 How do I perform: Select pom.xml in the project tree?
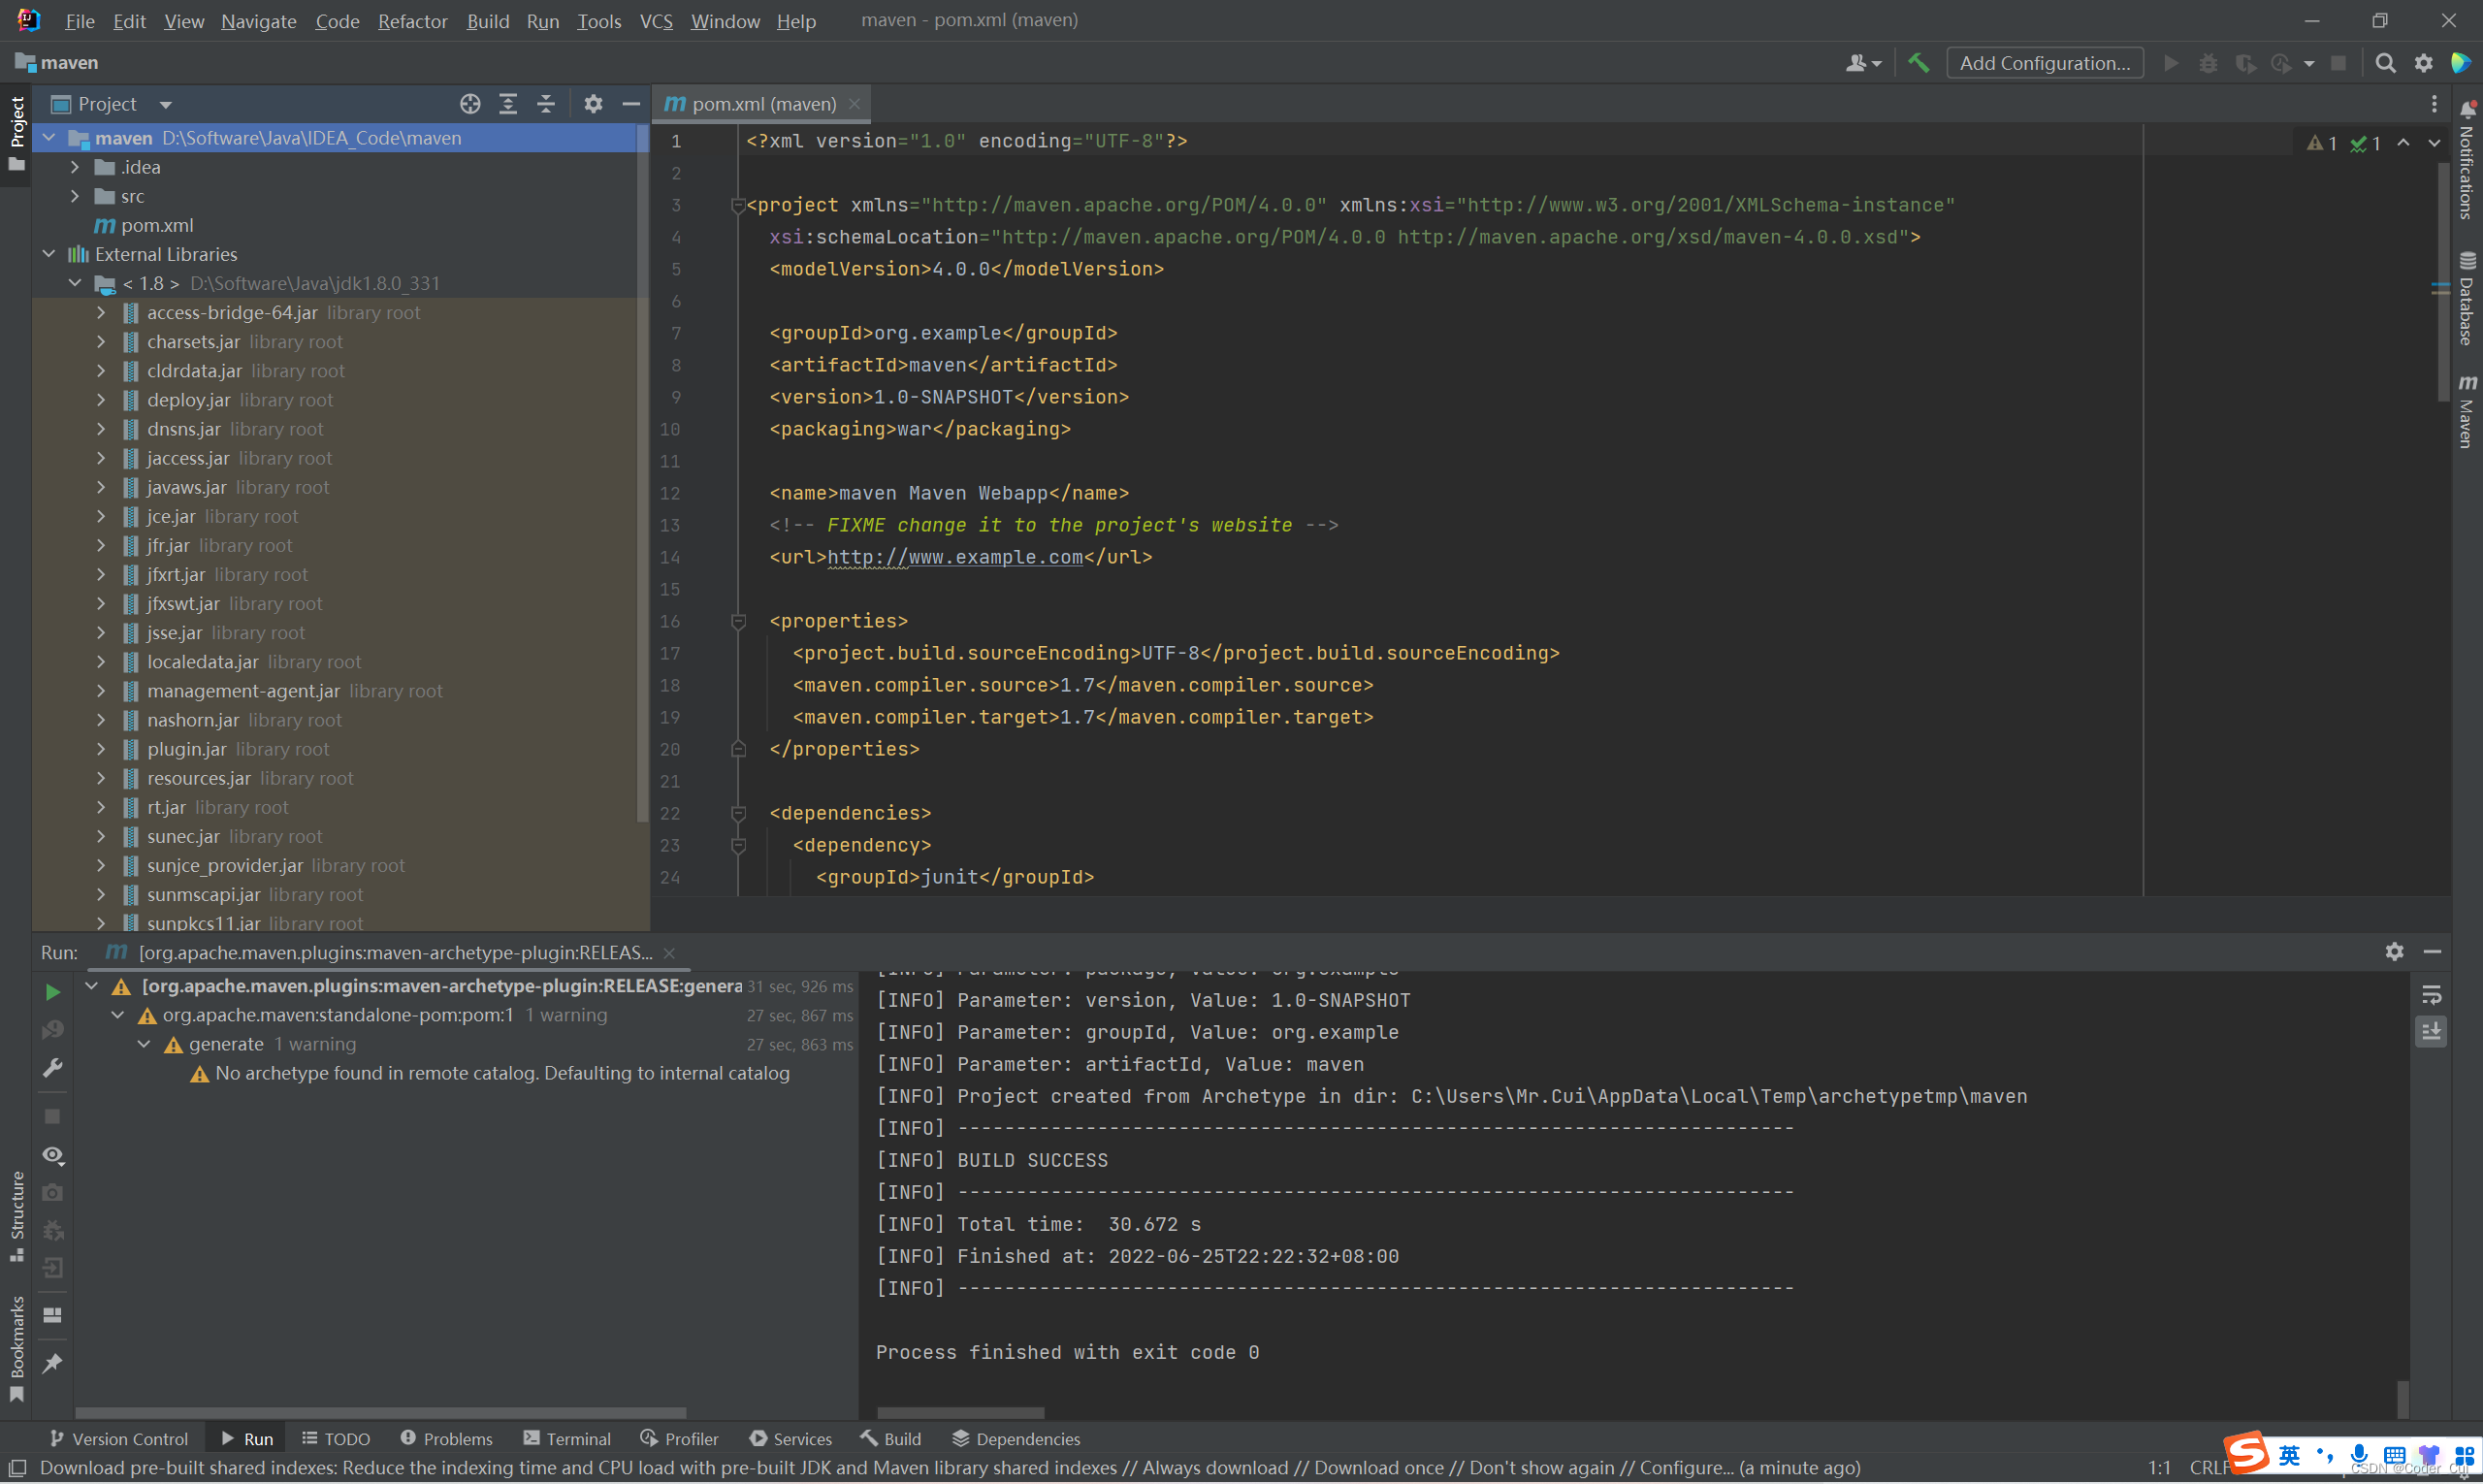pos(157,225)
